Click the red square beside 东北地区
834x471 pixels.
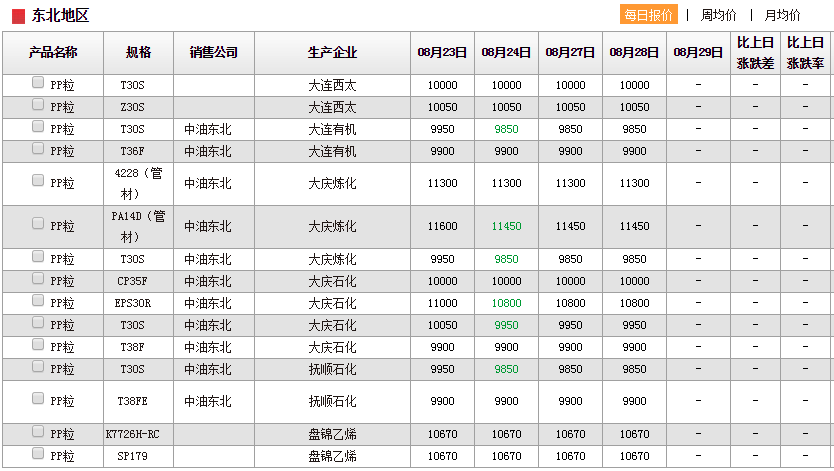coord(19,16)
